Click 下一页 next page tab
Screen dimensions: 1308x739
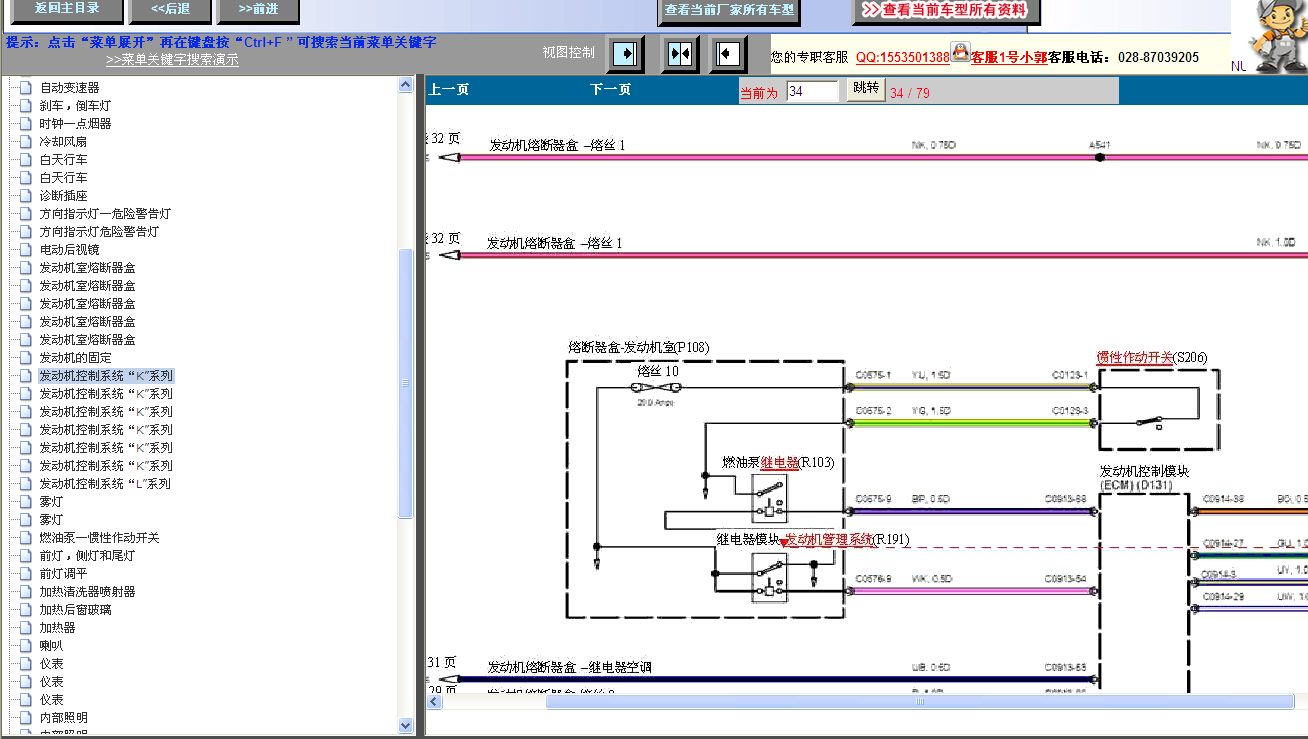tap(610, 90)
